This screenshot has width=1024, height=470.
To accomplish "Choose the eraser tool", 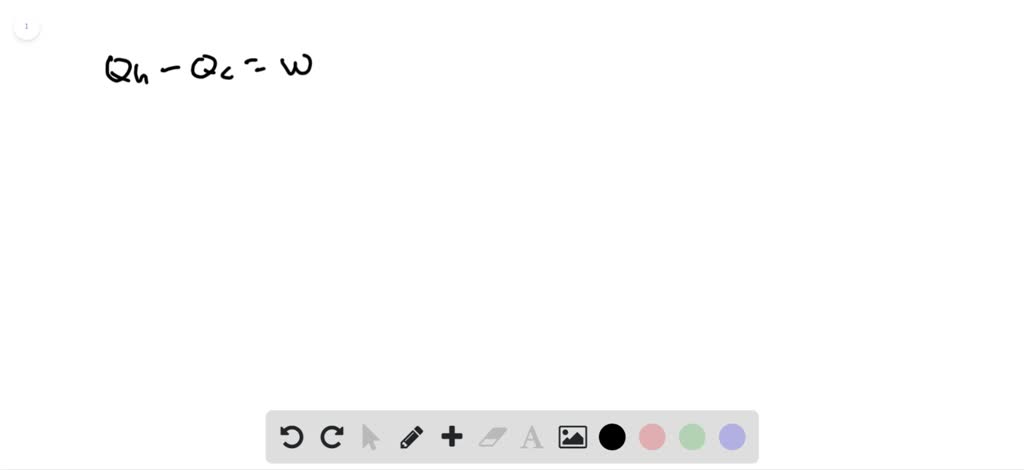I will (x=492, y=437).
